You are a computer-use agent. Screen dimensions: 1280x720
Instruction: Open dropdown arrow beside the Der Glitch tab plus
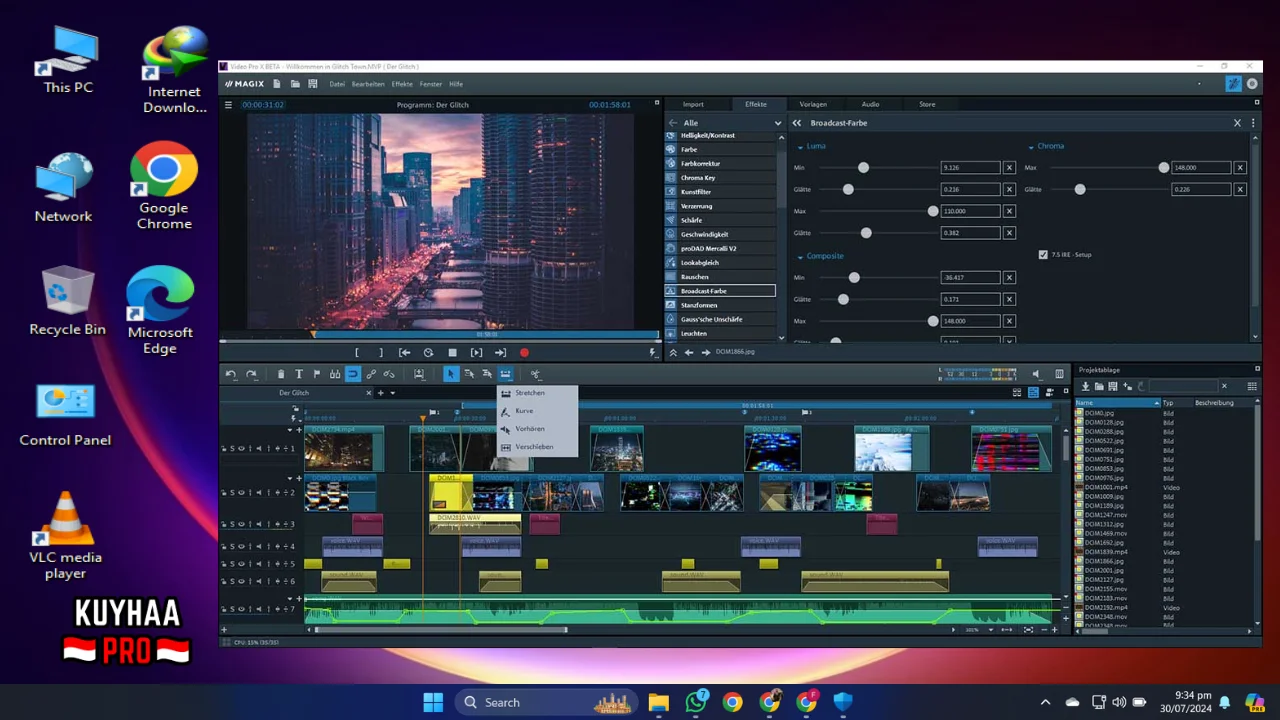393,393
